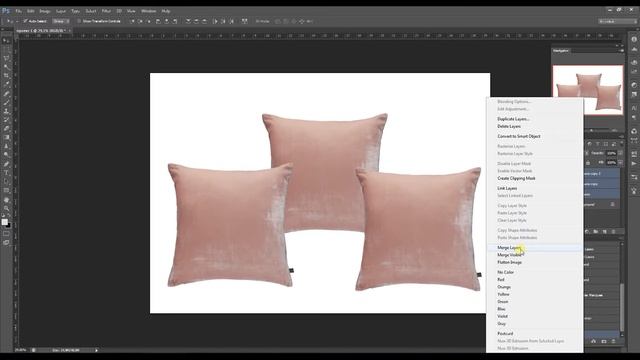Close the open document tab
Screen dimensions: 640x360
tap(70, 31)
